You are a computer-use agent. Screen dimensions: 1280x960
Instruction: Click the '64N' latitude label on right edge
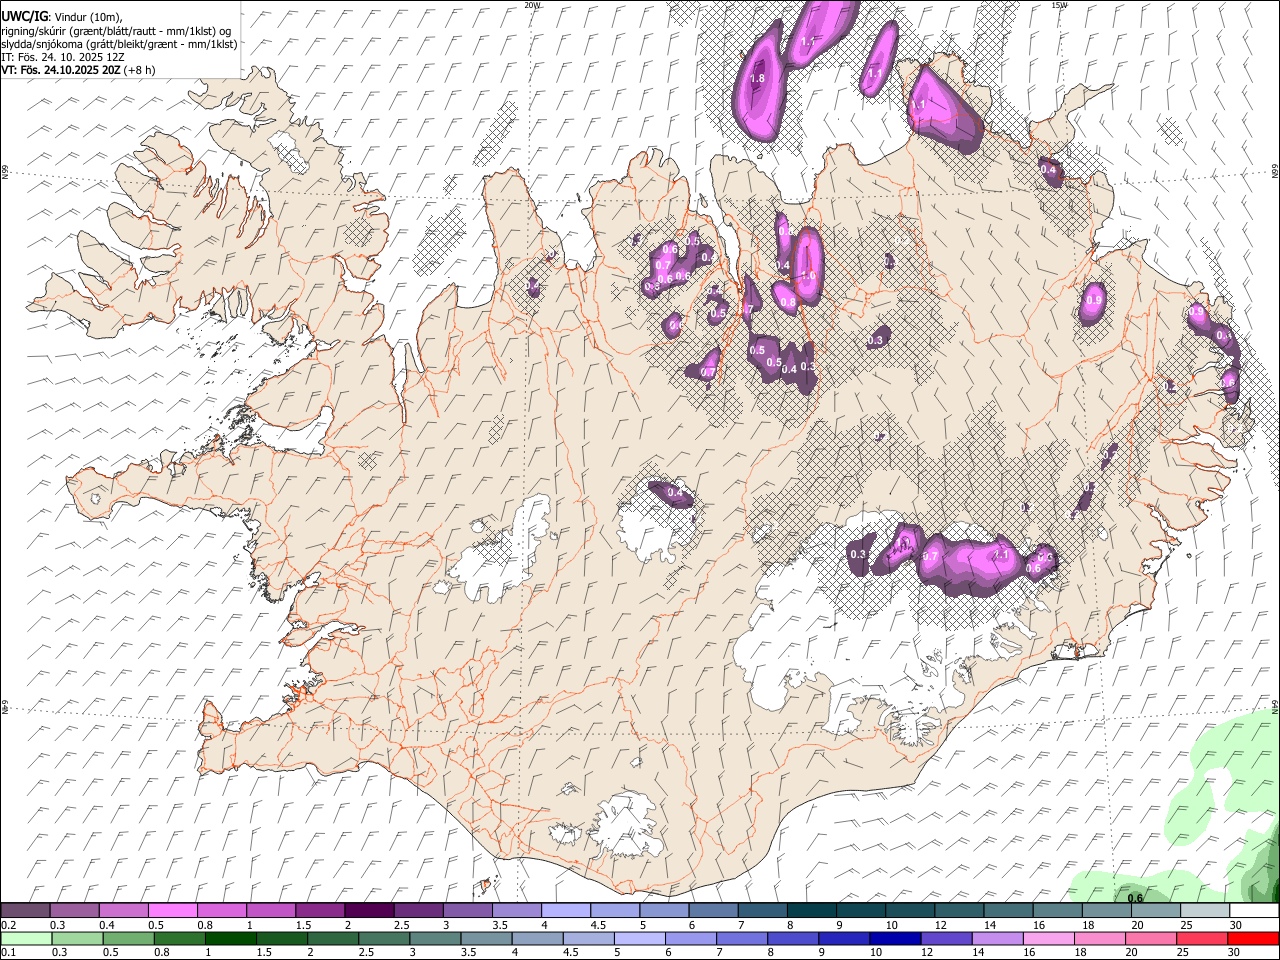pyautogui.click(x=1275, y=706)
